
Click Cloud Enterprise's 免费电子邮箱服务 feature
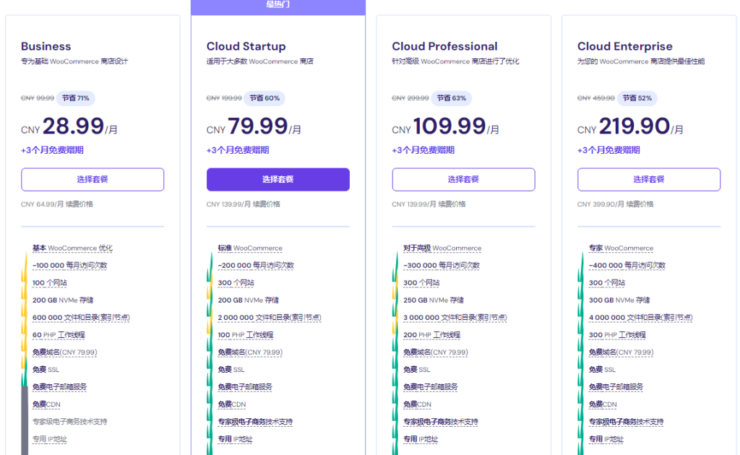(616, 387)
